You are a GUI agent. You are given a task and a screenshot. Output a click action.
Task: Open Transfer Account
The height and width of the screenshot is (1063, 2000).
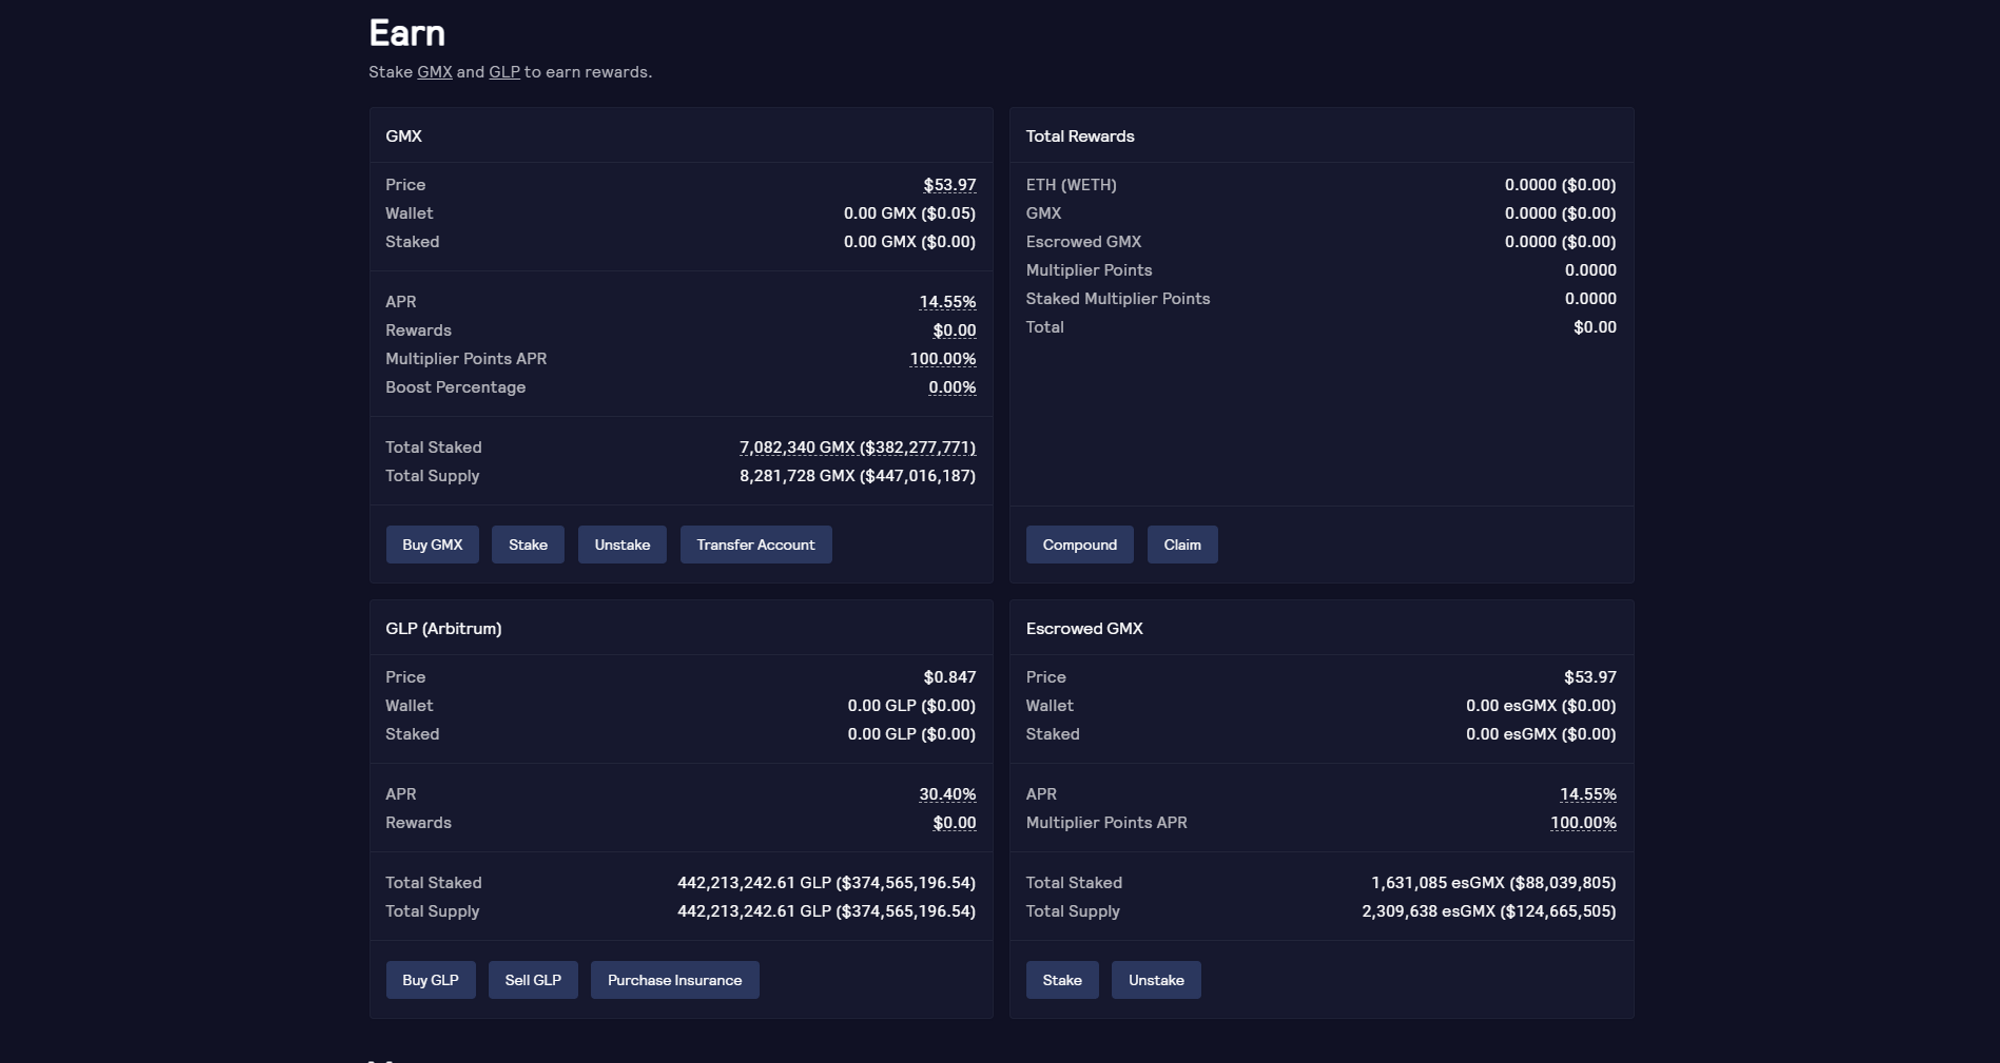click(x=756, y=544)
